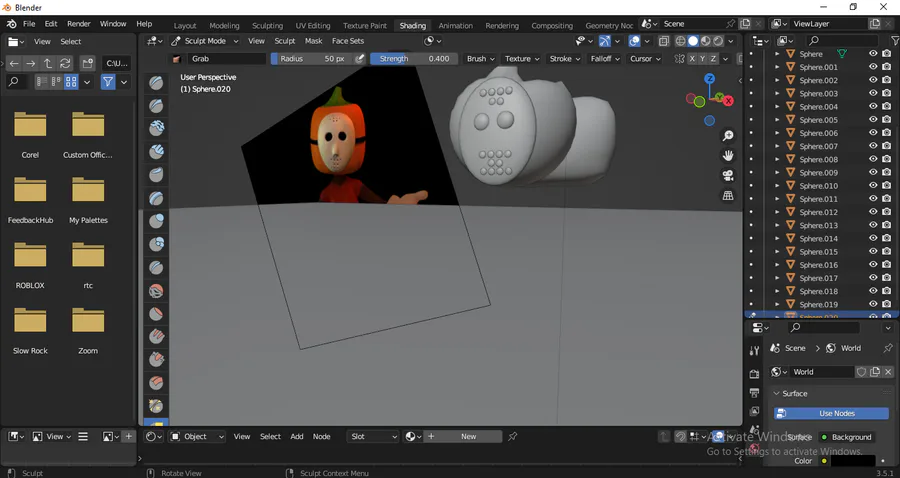Select thumbnail display mode in file browser
The height and width of the screenshot is (478, 900).
(x=71, y=82)
